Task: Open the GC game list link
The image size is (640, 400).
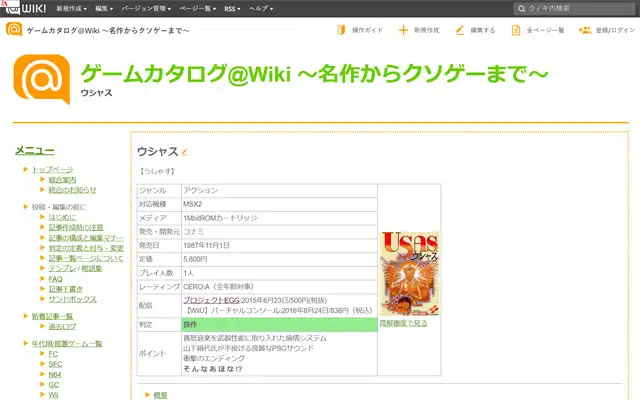Action: click(x=53, y=385)
